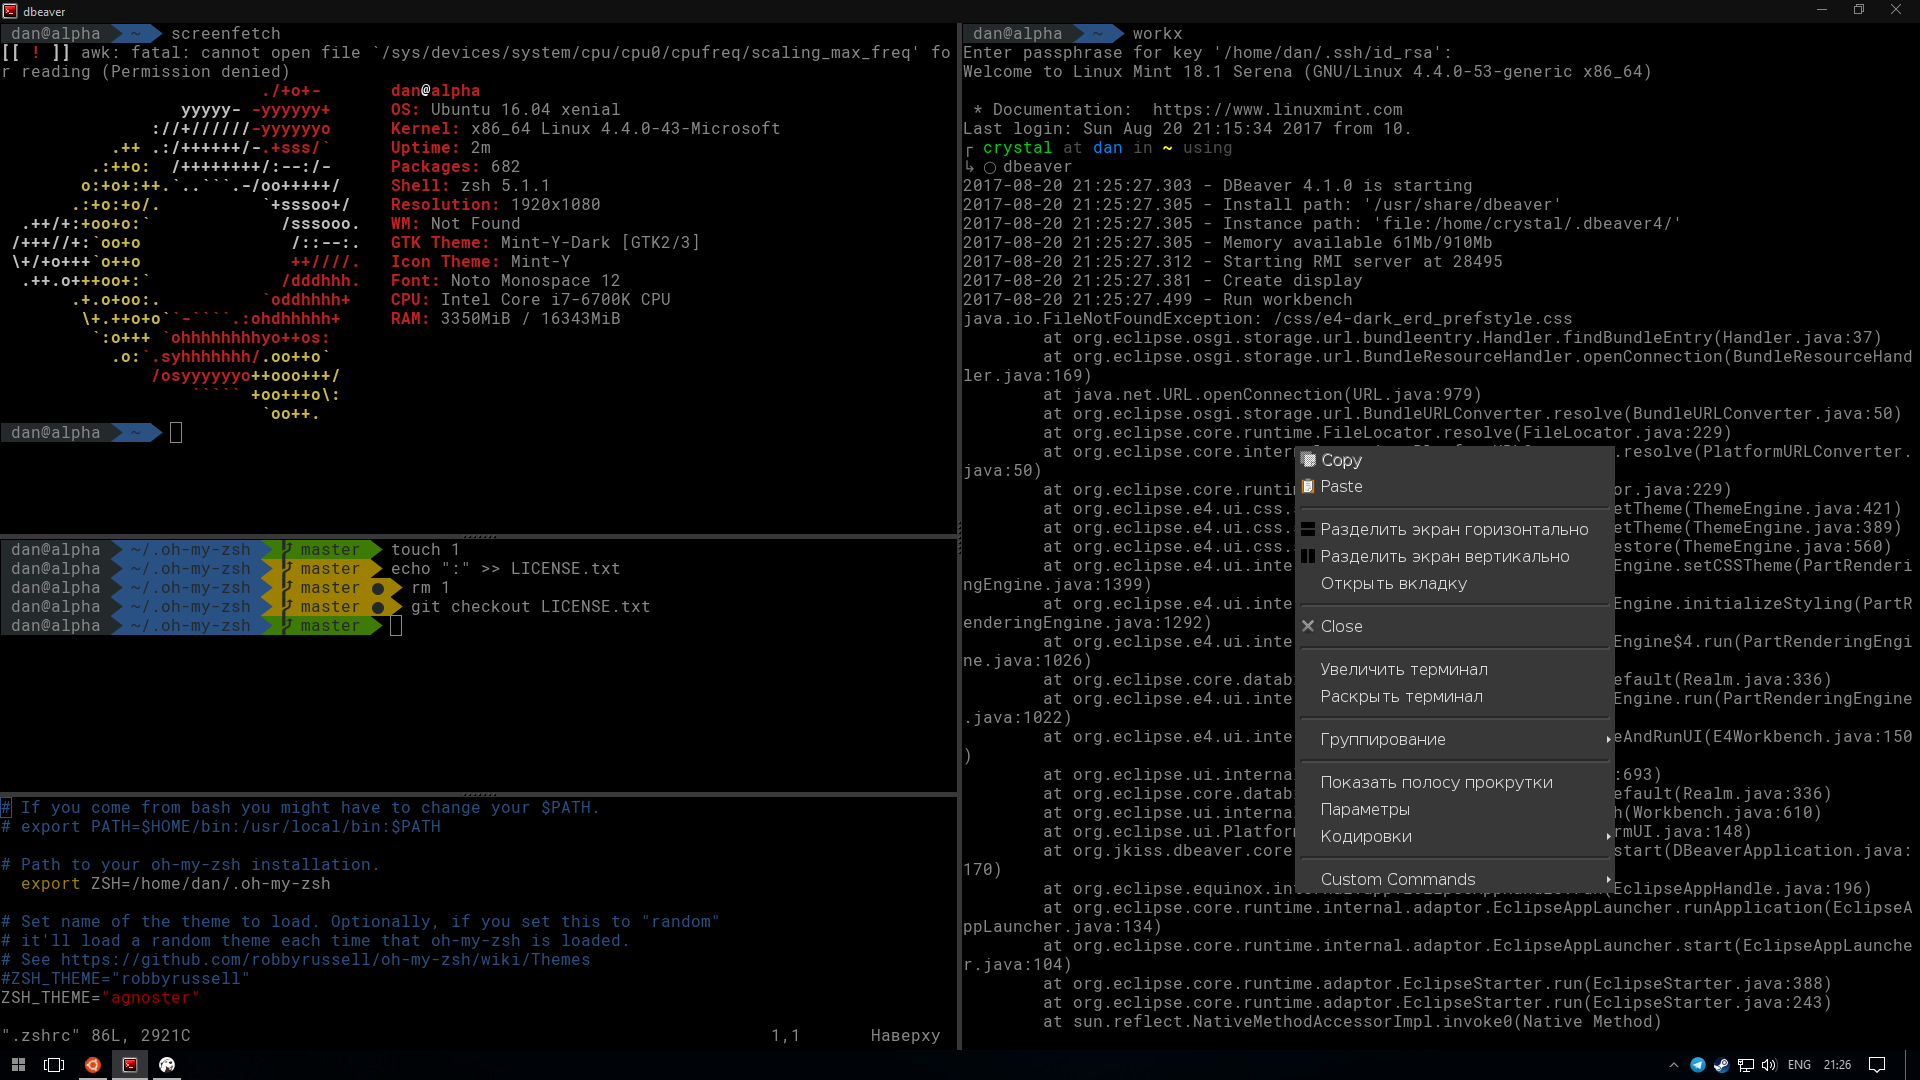The height and width of the screenshot is (1080, 1920).
Task: Click the https://www.linuxmint.com documentation URL
Action: 1278,109
